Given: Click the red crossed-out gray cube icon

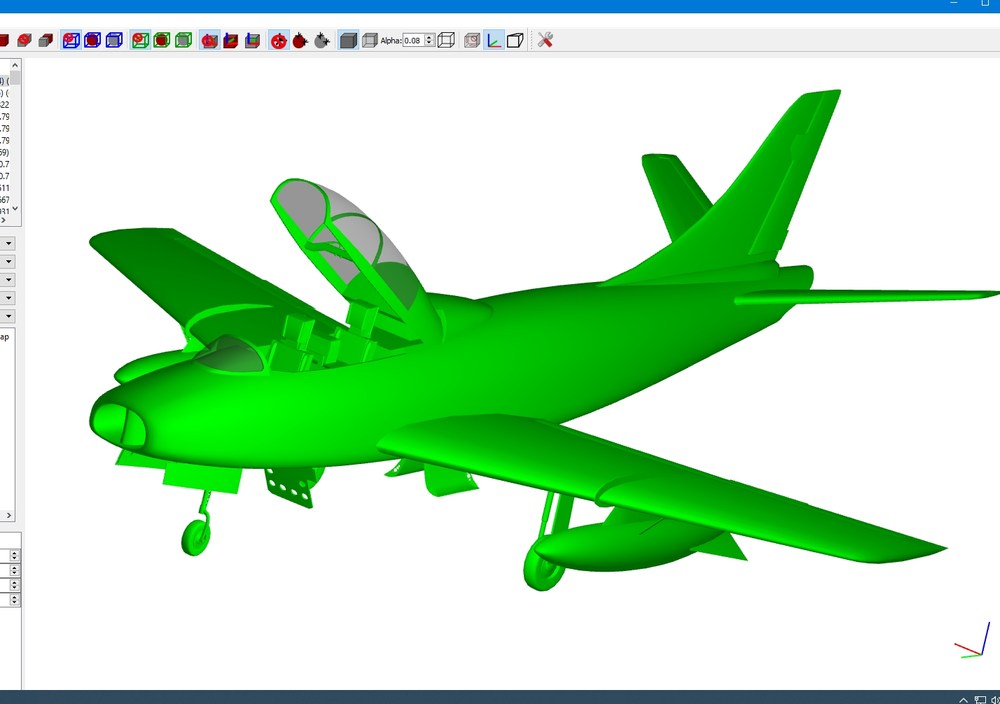Looking at the screenshot, I should pyautogui.click(x=25, y=40).
